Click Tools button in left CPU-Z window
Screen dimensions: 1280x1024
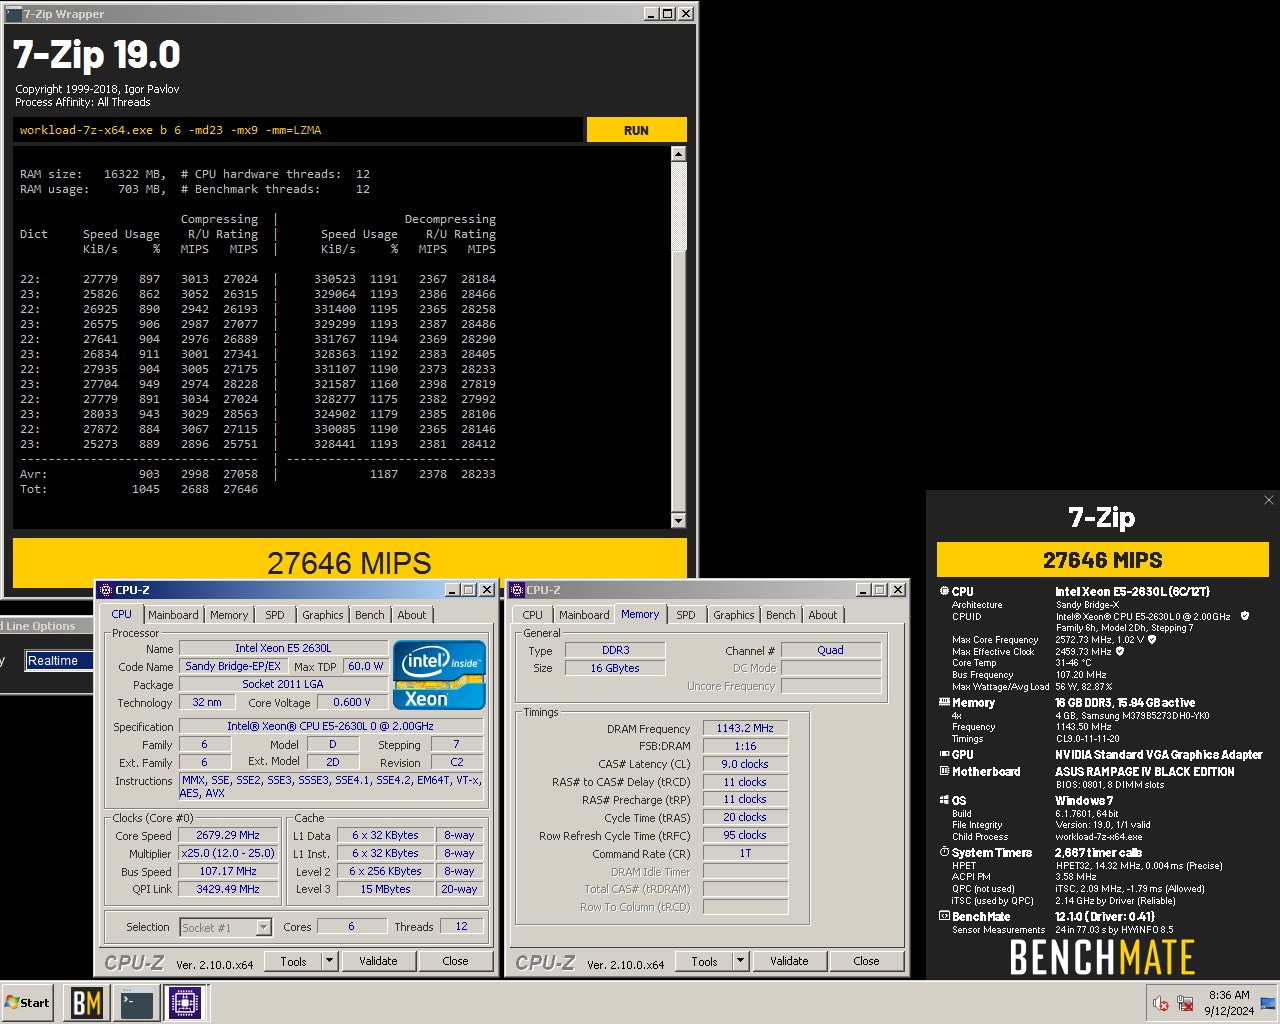[x=294, y=961]
